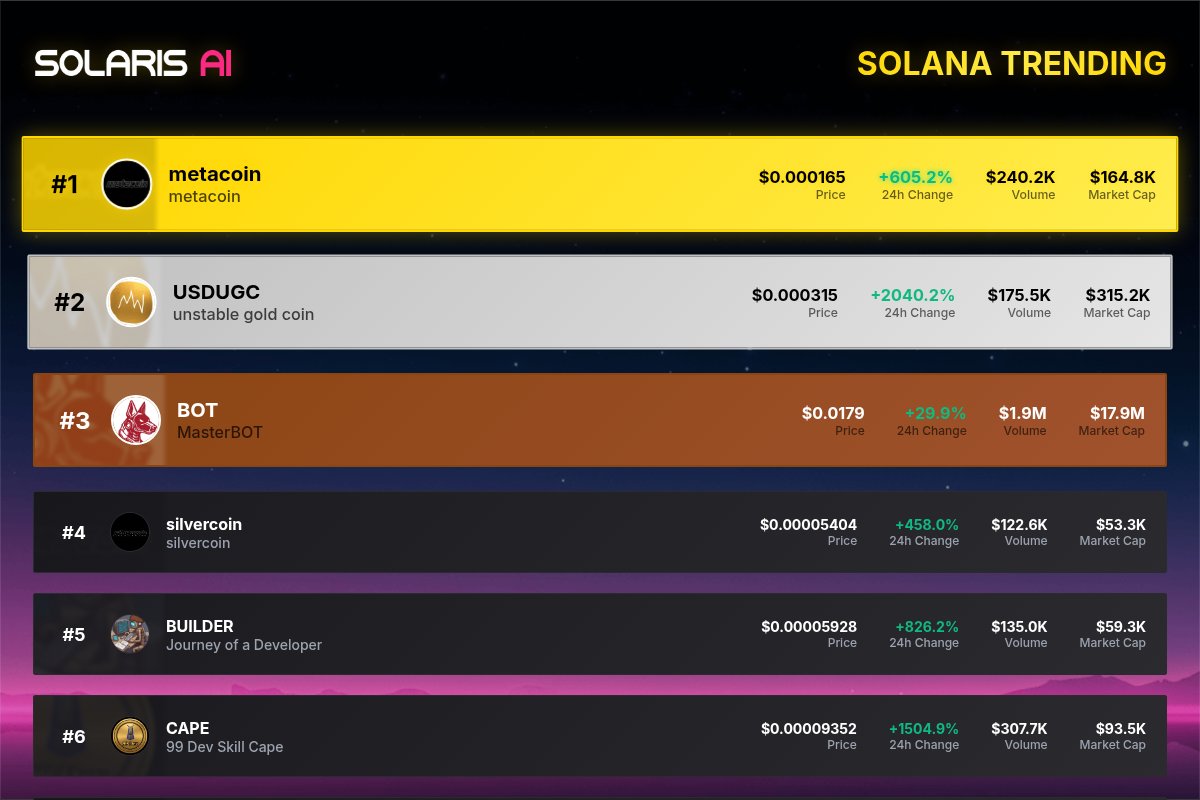Select the metacoin token name
The width and height of the screenshot is (1200, 800).
click(214, 174)
